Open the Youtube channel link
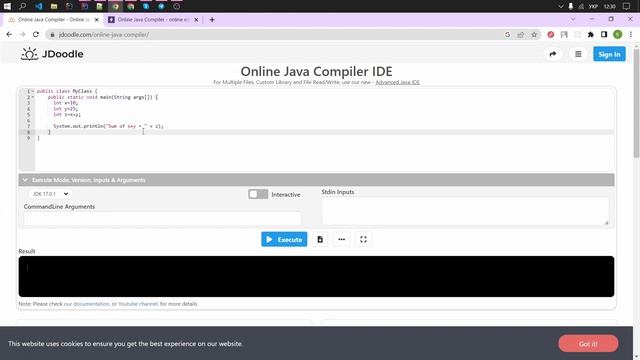640x360 pixels. pos(138,304)
